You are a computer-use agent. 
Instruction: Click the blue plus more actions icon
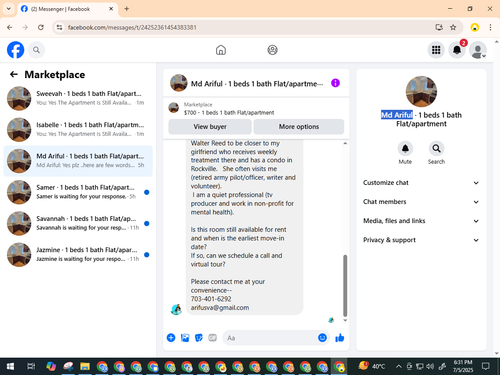pyautogui.click(x=171, y=338)
